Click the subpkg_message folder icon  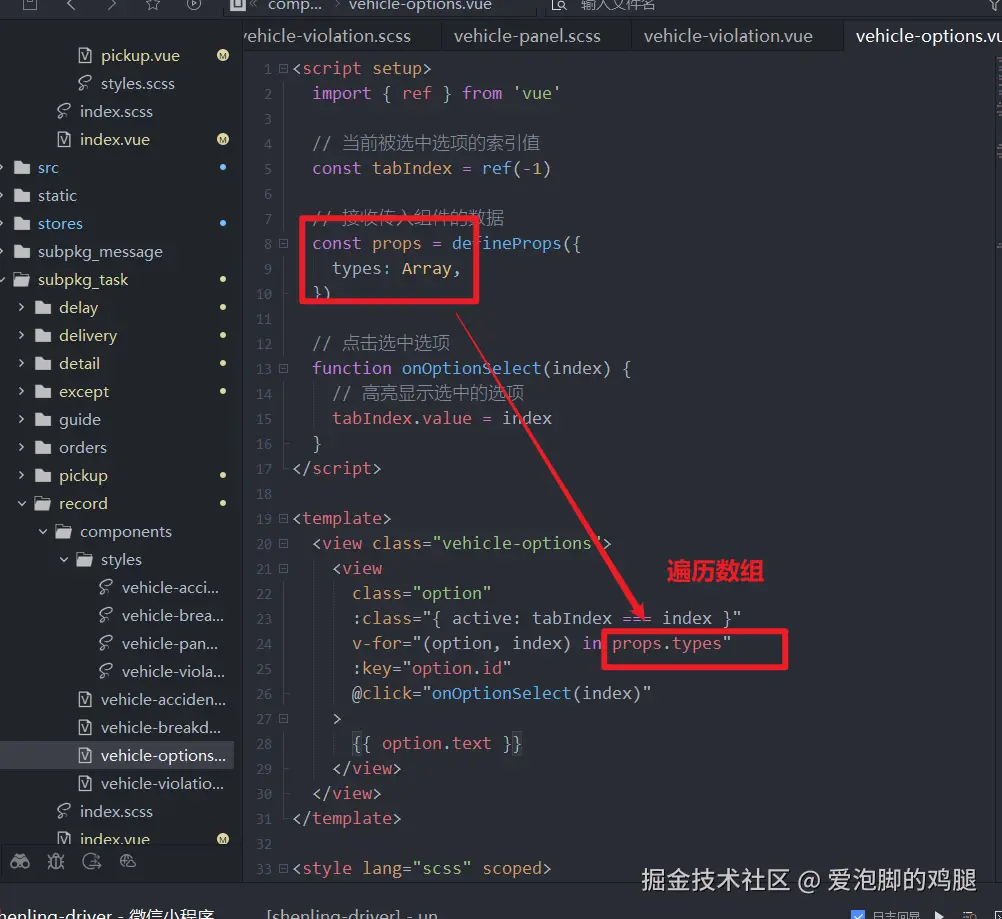click(x=22, y=251)
